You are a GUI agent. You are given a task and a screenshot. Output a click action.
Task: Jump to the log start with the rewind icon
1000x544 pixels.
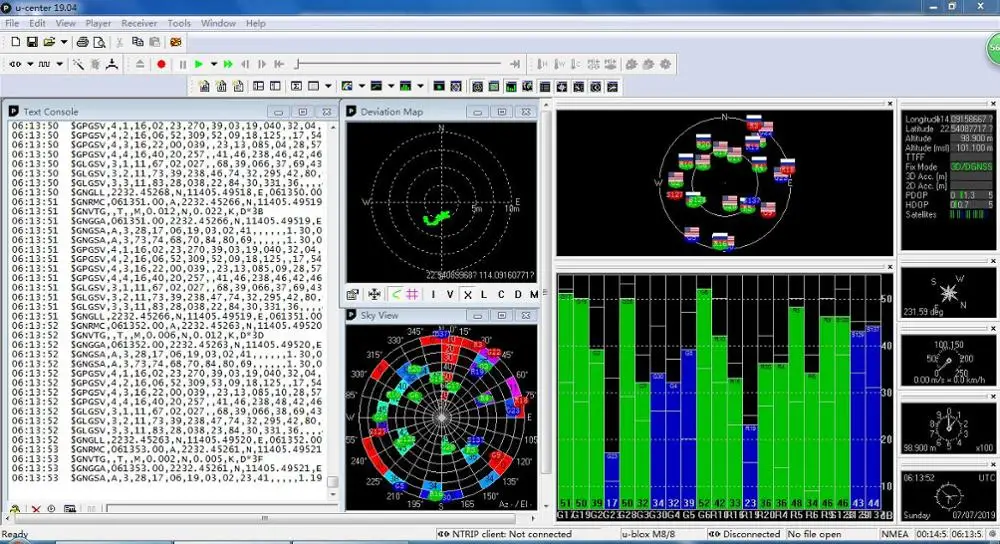pyautogui.click(x=279, y=64)
